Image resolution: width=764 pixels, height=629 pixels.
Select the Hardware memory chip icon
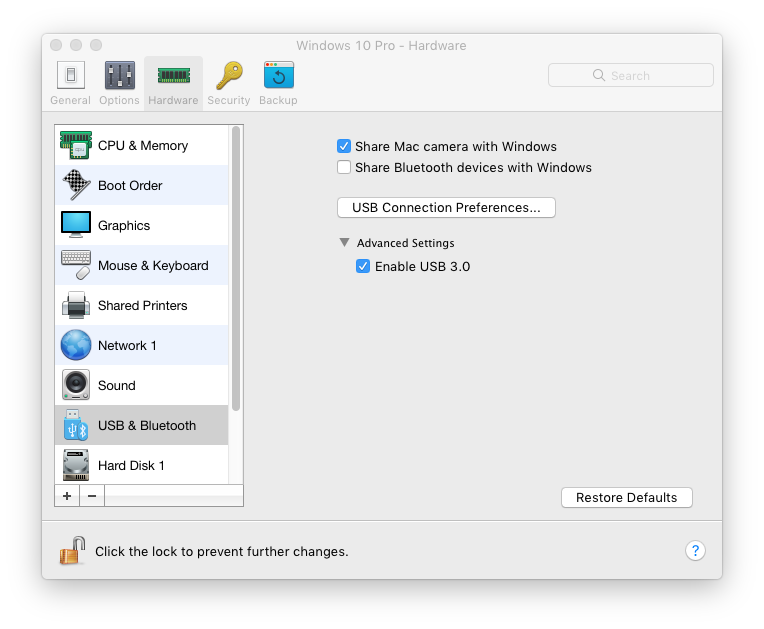[x=173, y=76]
